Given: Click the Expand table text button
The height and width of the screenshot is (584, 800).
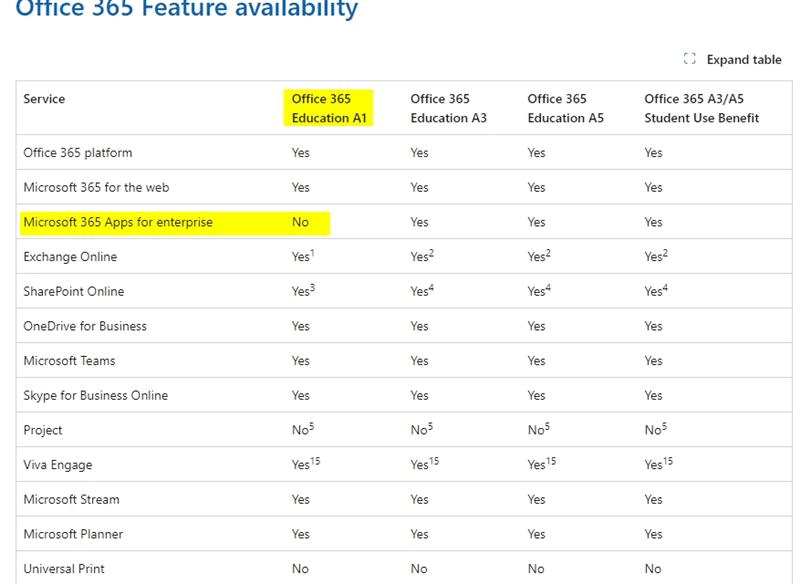Looking at the screenshot, I should [743, 60].
